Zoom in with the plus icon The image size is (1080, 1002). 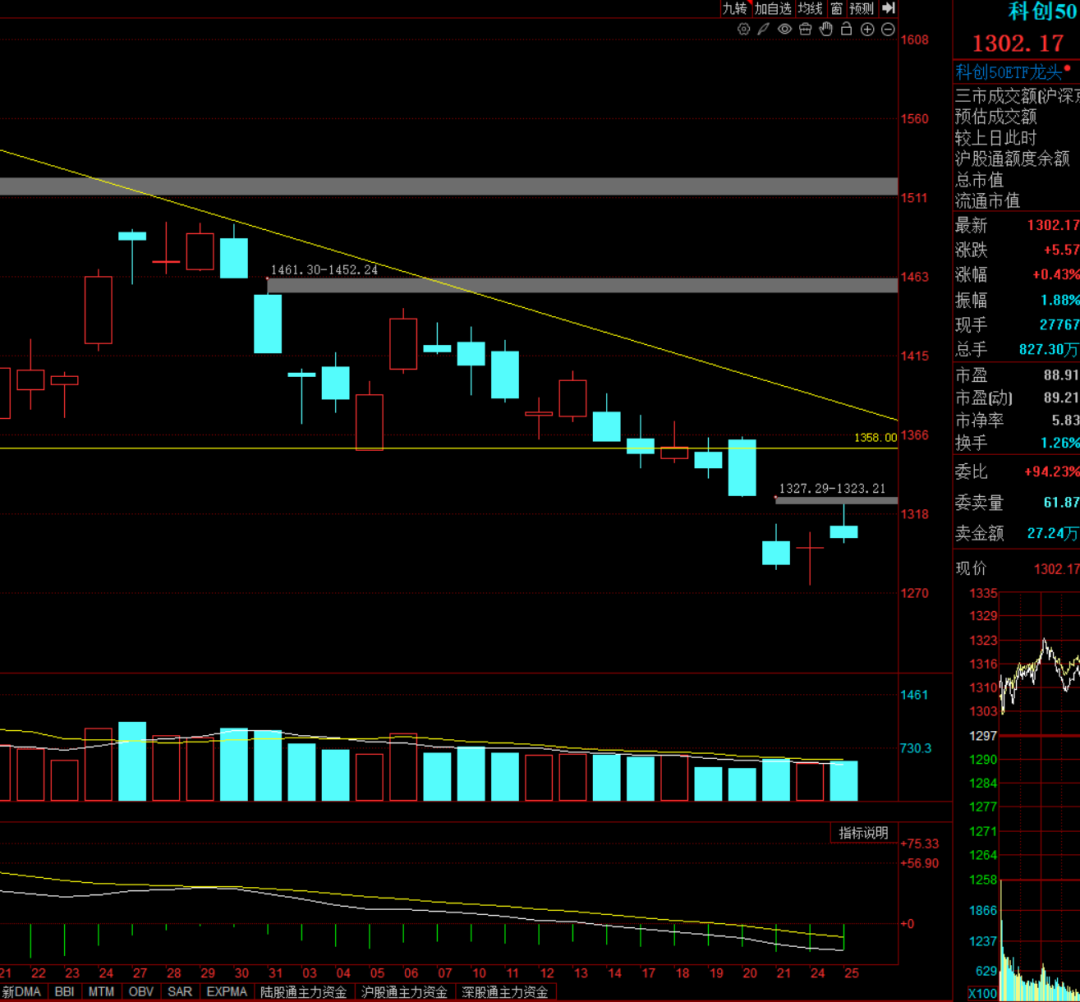pyautogui.click(x=867, y=29)
